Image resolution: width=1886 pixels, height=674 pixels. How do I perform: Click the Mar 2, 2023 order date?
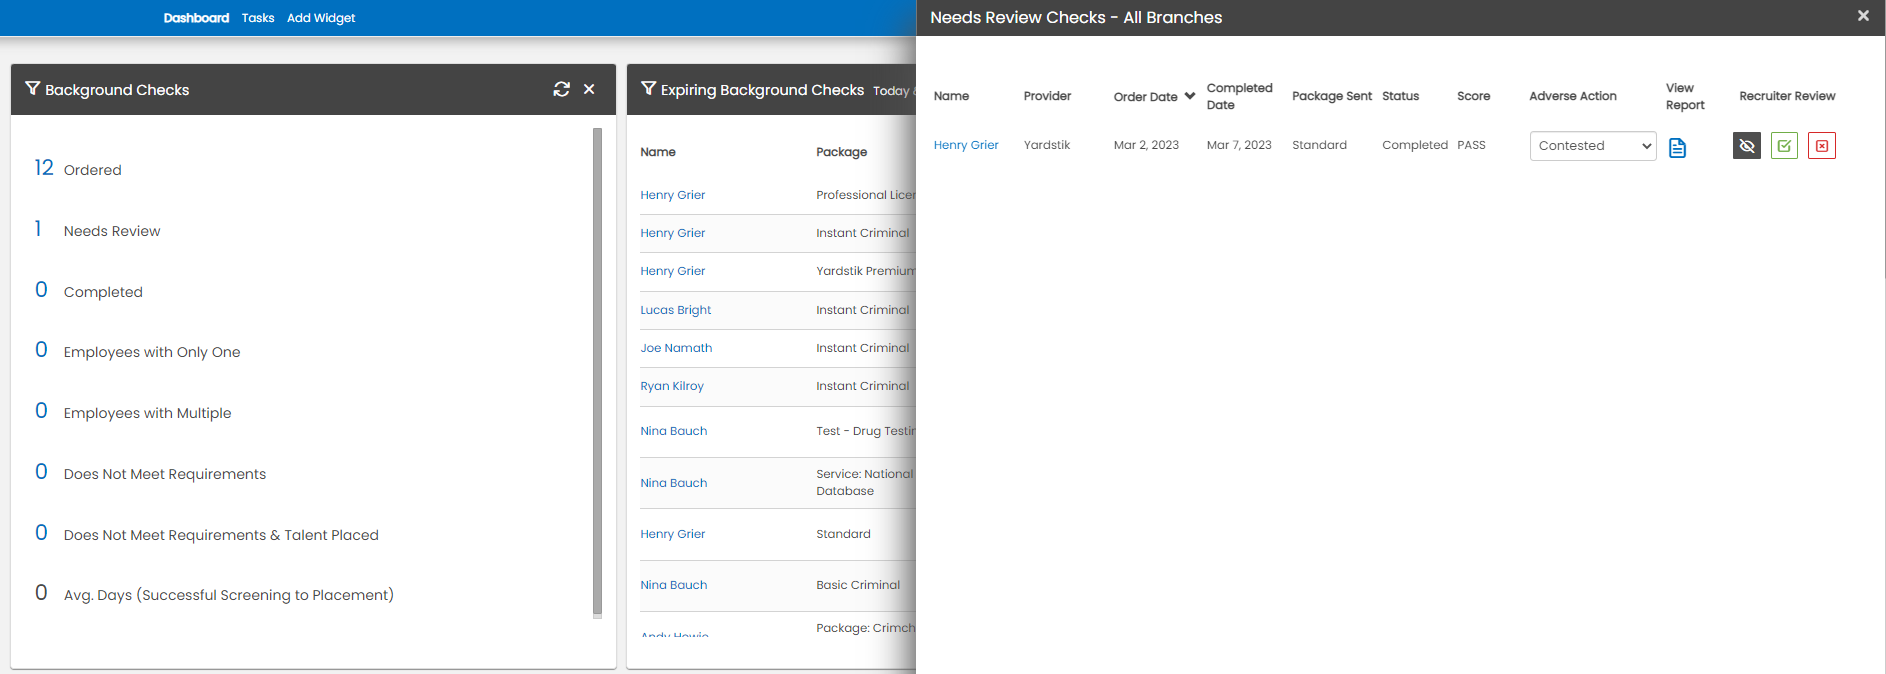(1146, 145)
